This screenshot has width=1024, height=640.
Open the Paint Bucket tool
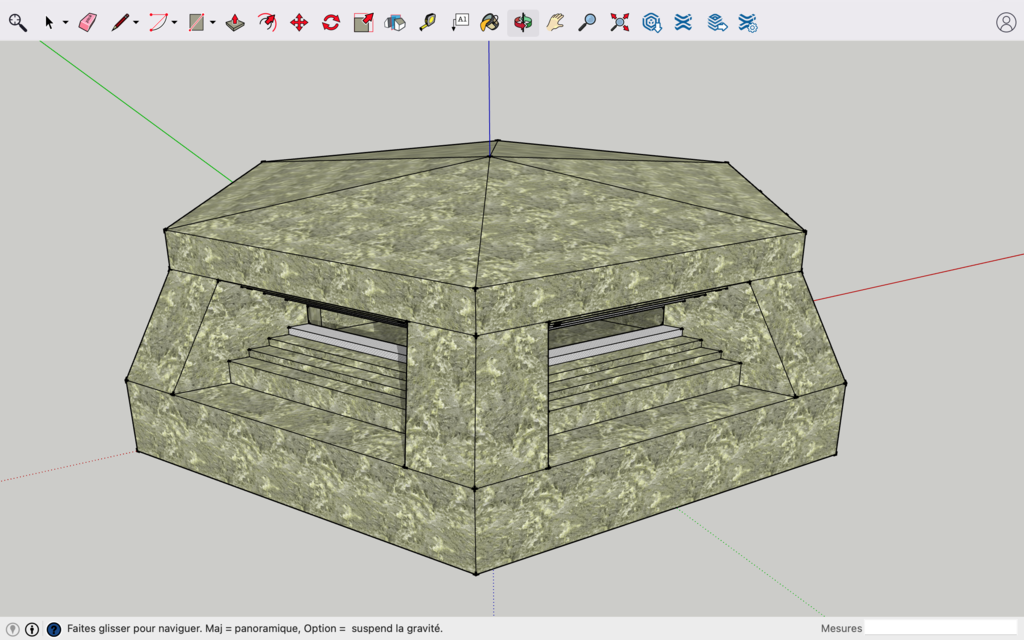(x=489, y=20)
